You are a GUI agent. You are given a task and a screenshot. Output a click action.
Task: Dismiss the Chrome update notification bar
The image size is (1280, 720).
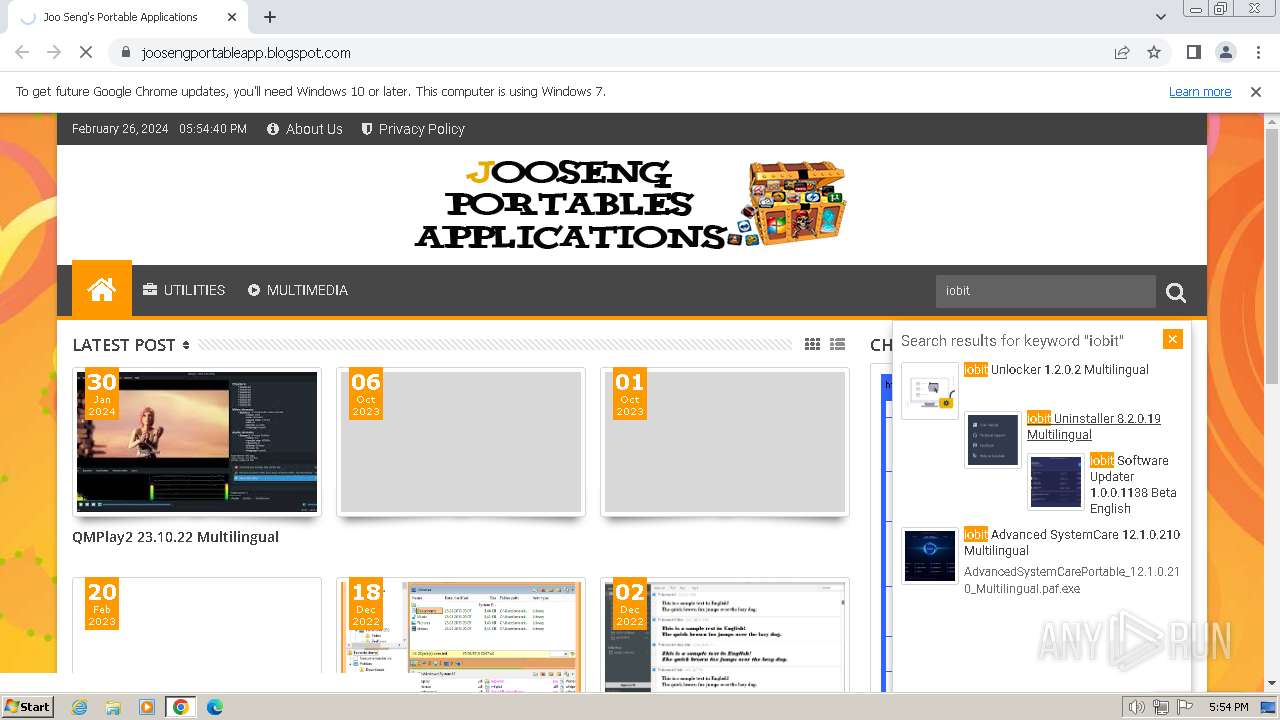(x=1256, y=92)
